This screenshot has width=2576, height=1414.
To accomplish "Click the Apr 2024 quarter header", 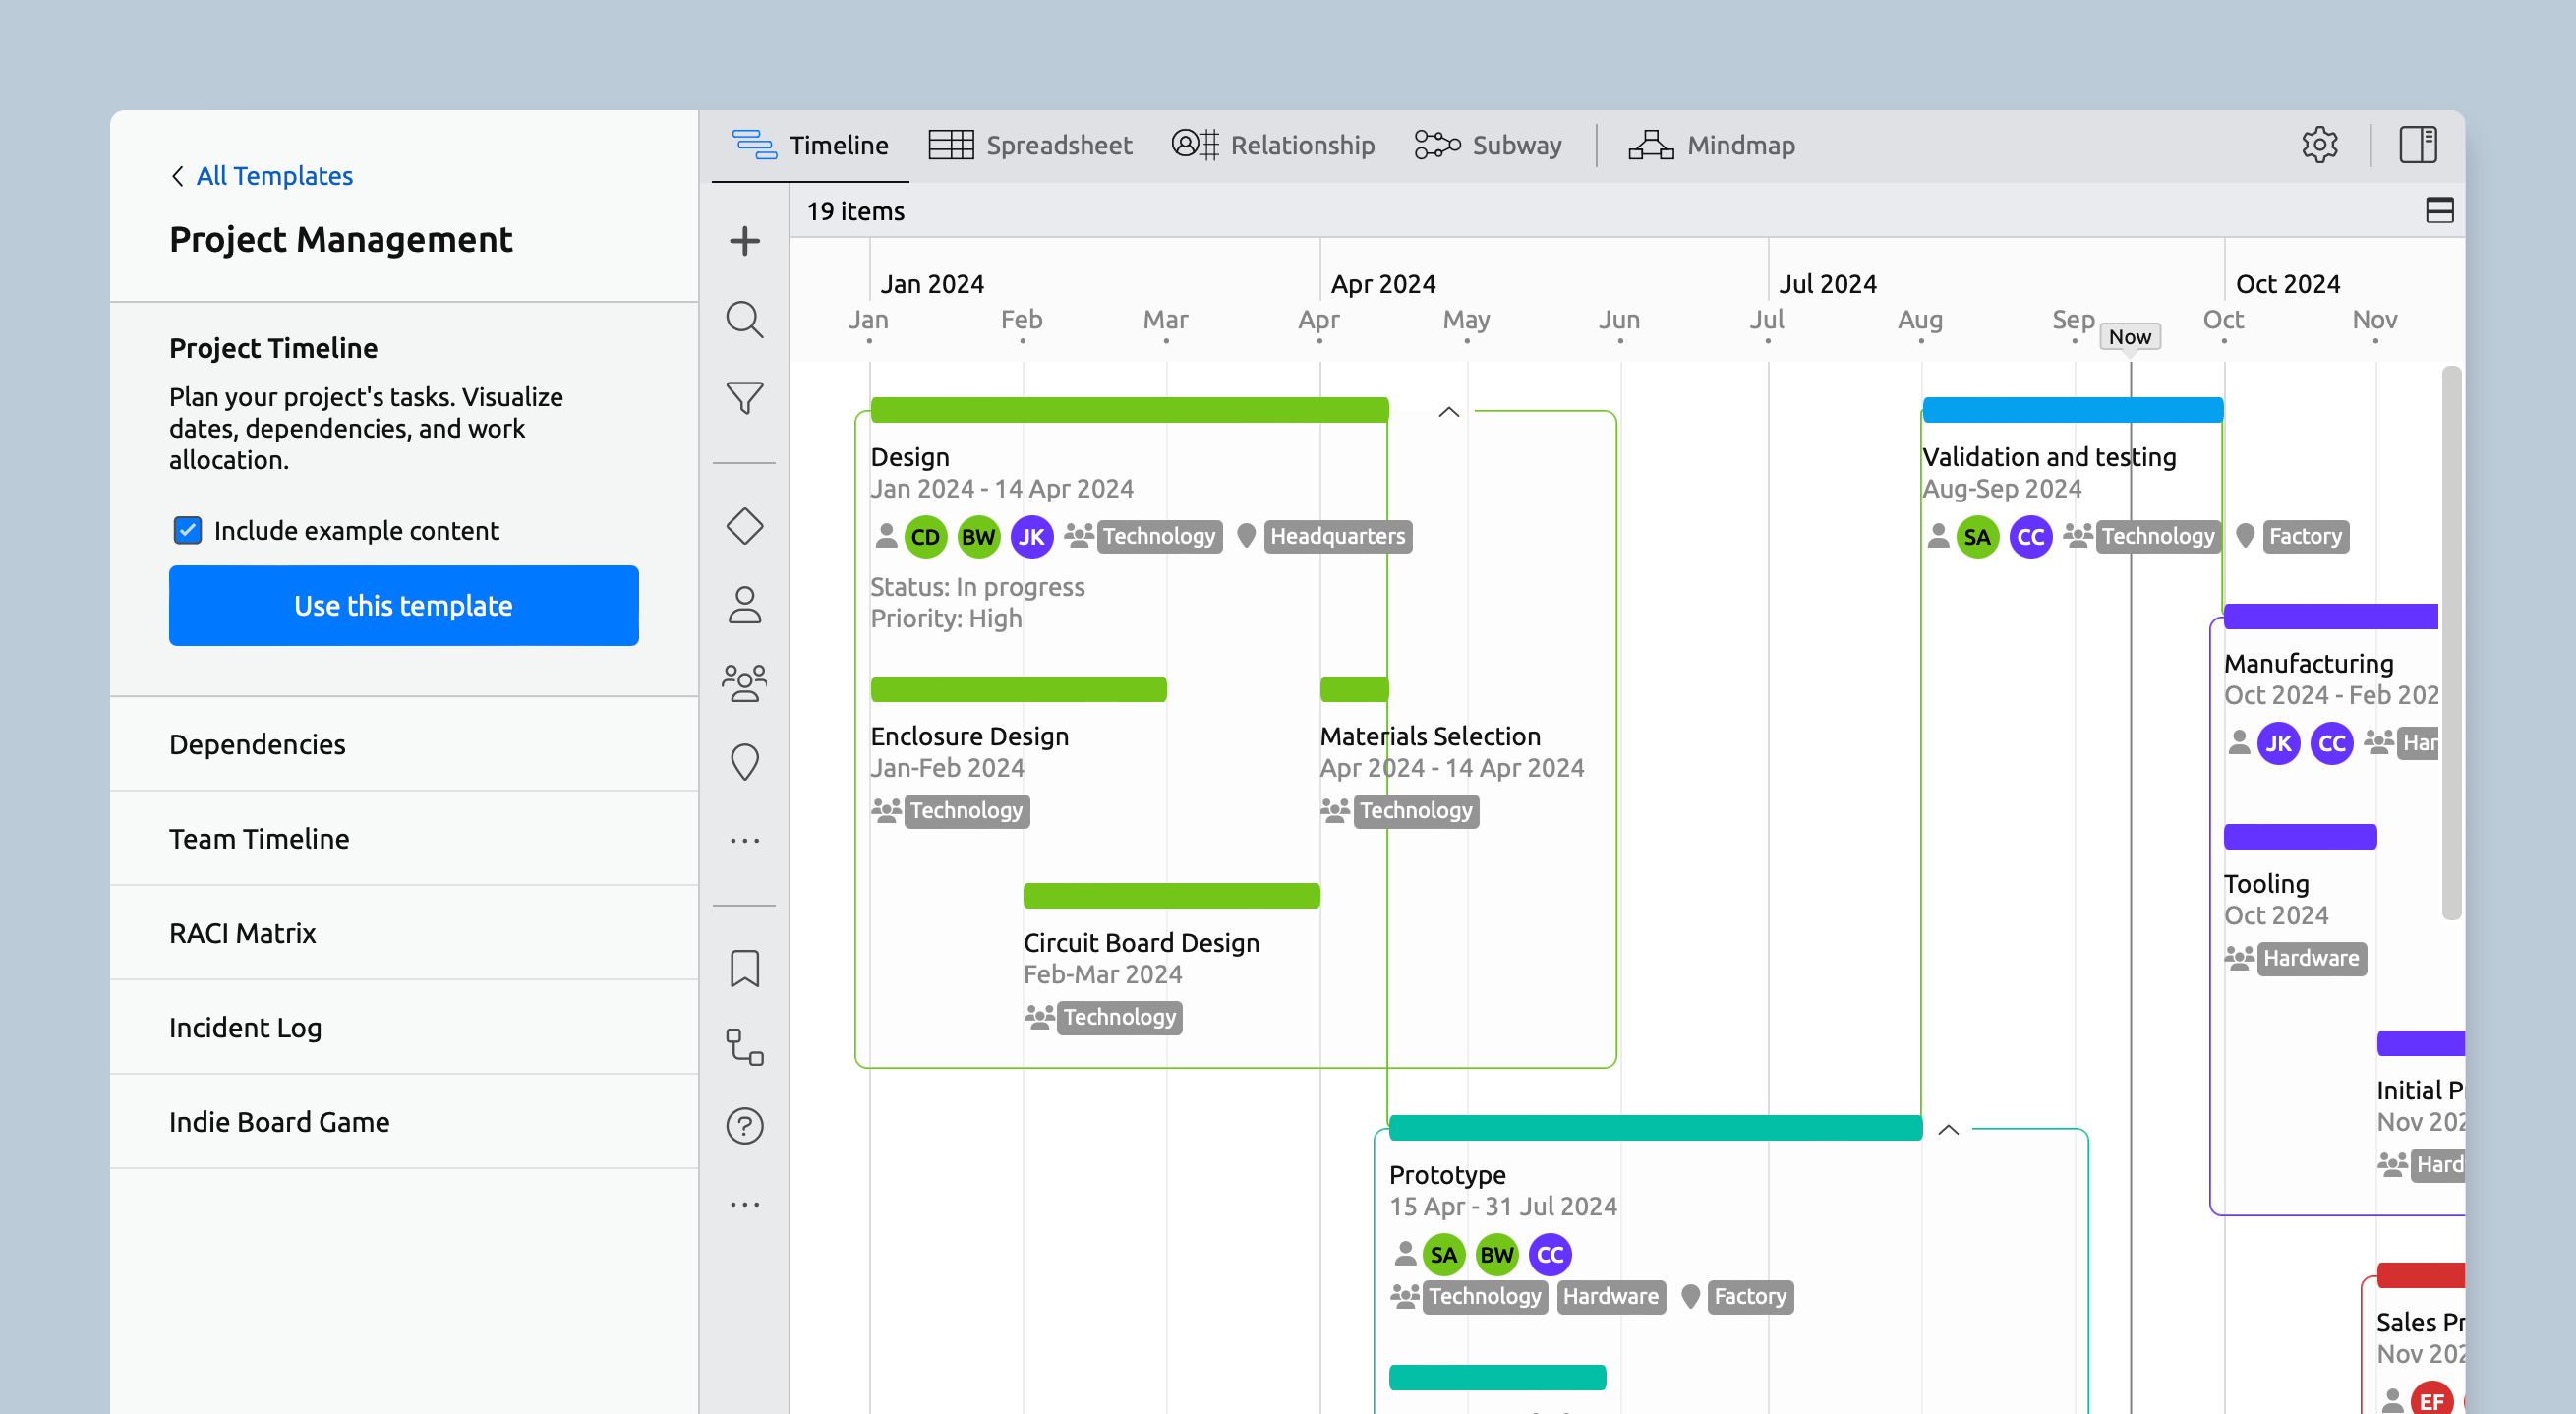I will click(x=1383, y=284).
